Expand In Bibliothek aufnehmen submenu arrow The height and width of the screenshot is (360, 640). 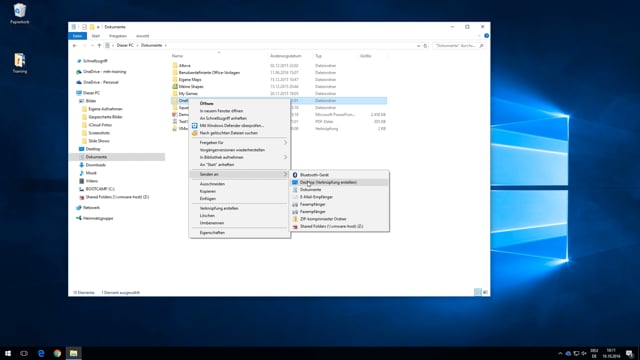pyautogui.click(x=285, y=157)
